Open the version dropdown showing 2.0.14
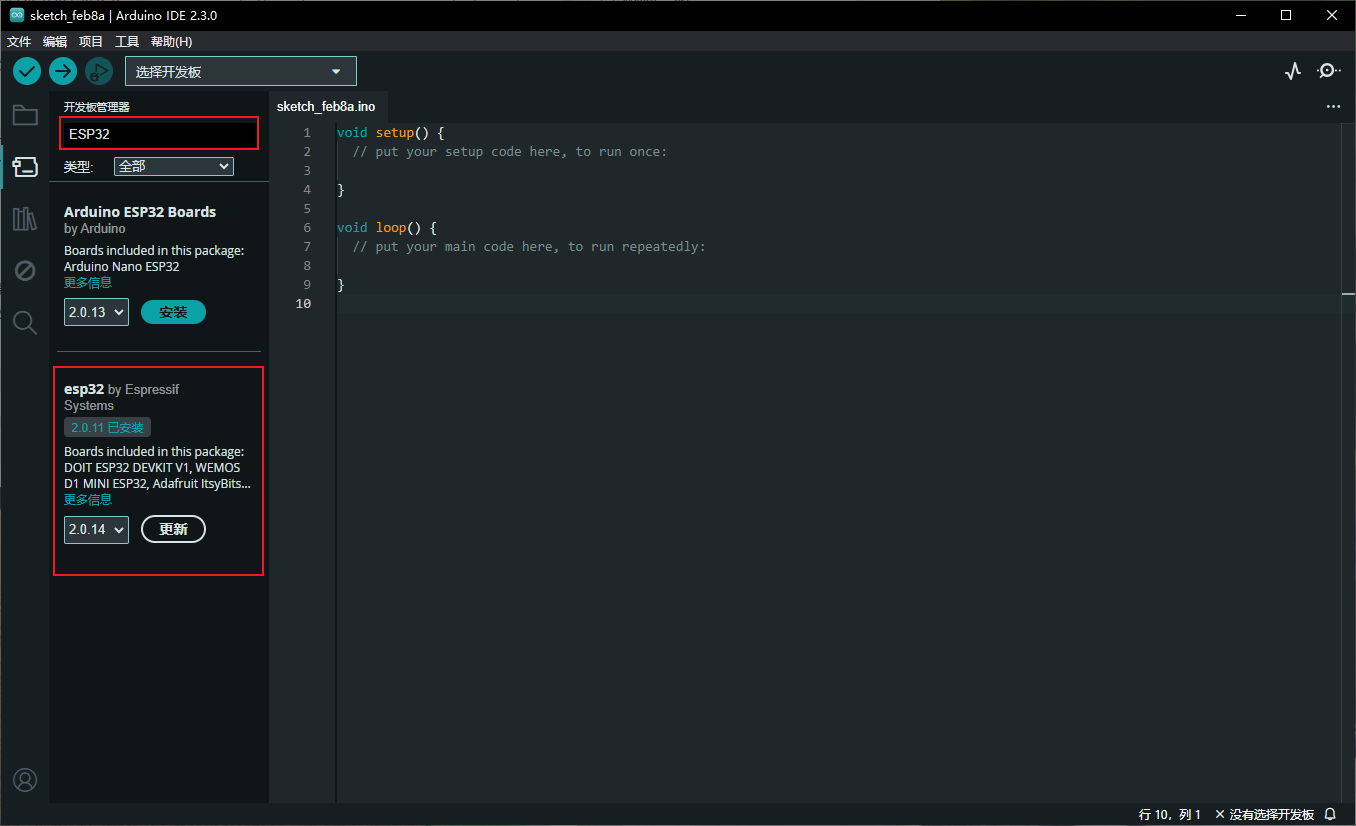 [96, 529]
